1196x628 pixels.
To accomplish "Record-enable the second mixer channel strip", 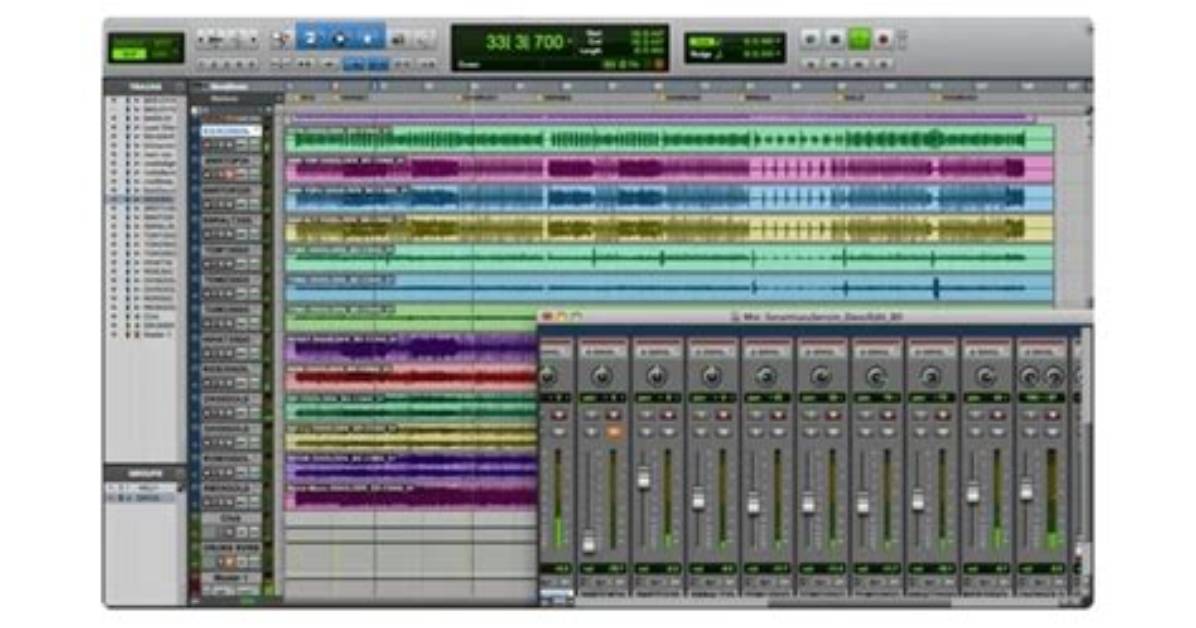I will pyautogui.click(x=614, y=414).
